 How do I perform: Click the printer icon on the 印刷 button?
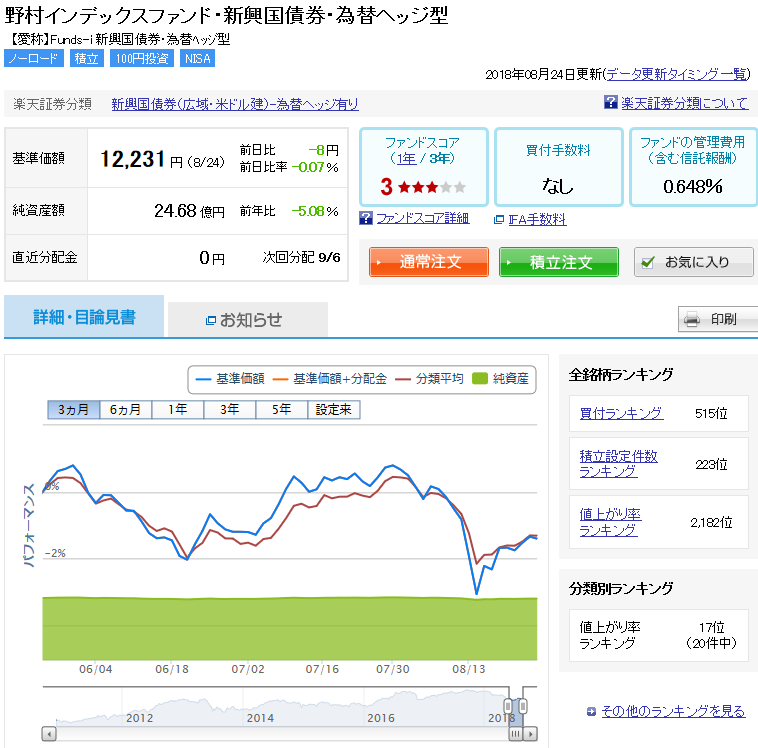(692, 319)
